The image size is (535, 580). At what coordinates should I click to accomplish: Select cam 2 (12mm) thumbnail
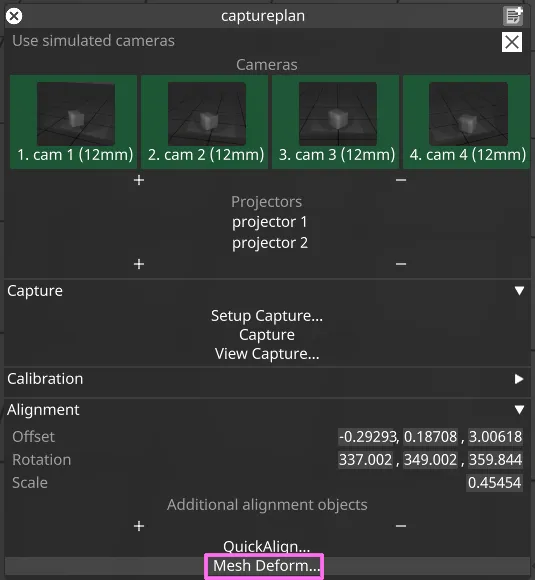click(205, 122)
